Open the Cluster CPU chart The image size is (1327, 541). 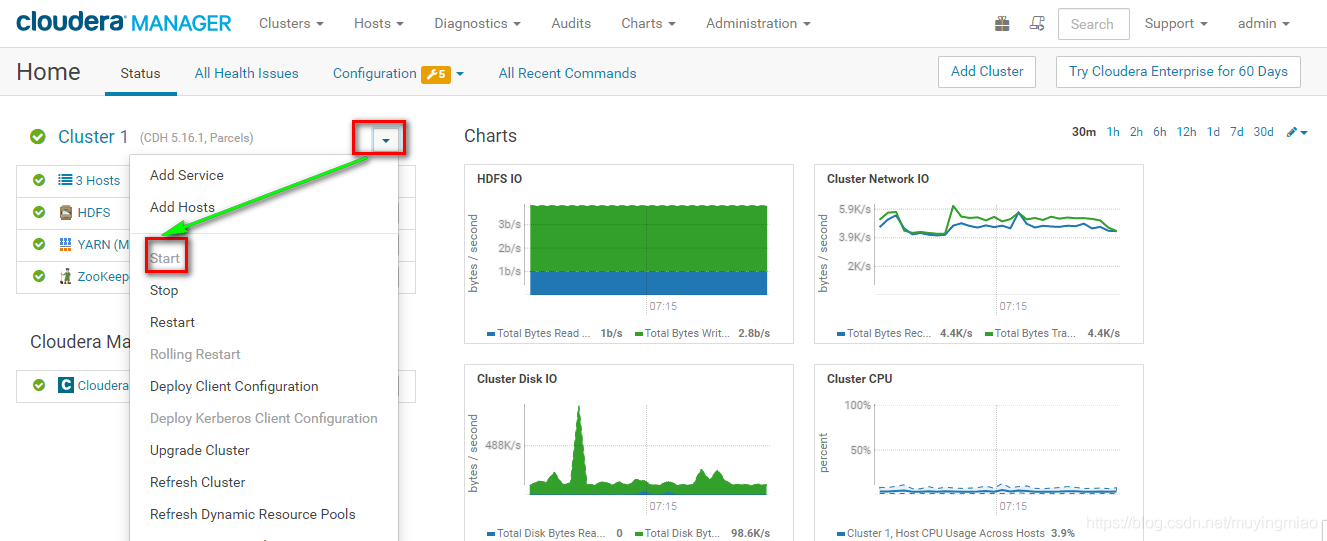(x=979, y=452)
